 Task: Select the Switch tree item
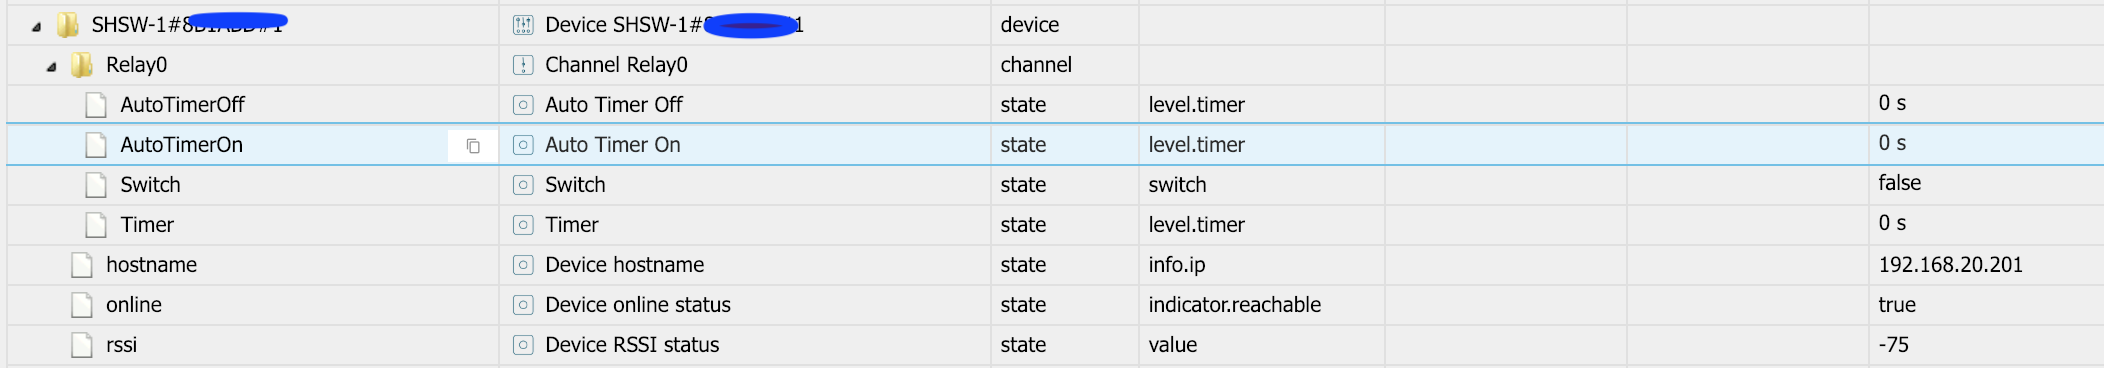pyautogui.click(x=150, y=185)
